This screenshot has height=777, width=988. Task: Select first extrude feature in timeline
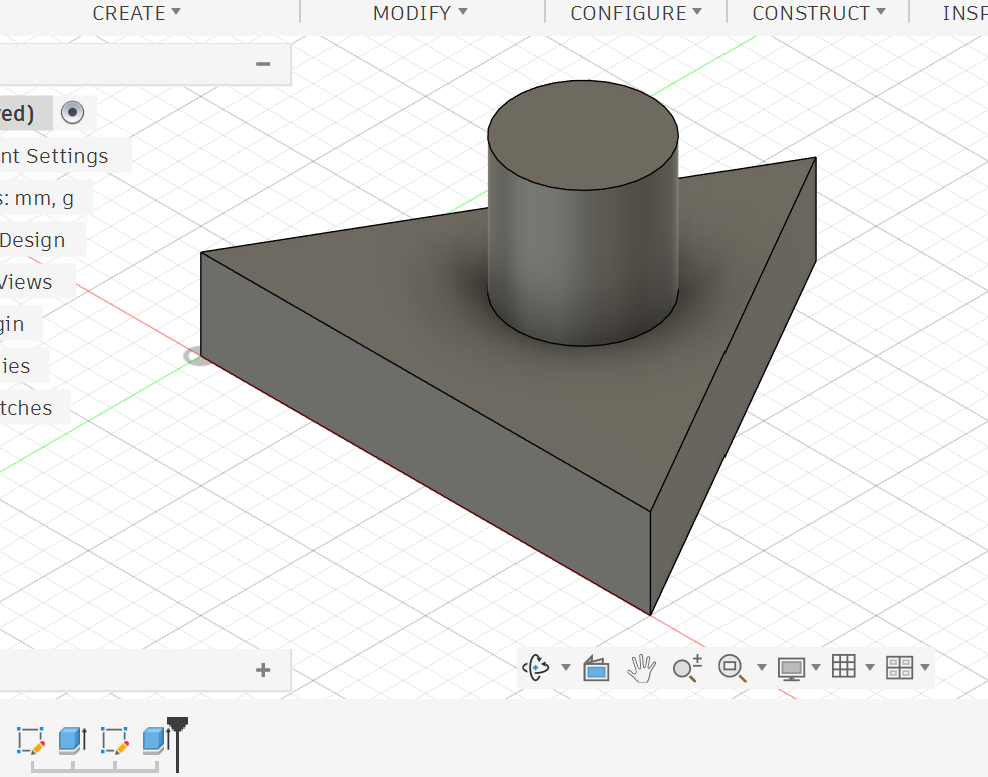(x=72, y=740)
